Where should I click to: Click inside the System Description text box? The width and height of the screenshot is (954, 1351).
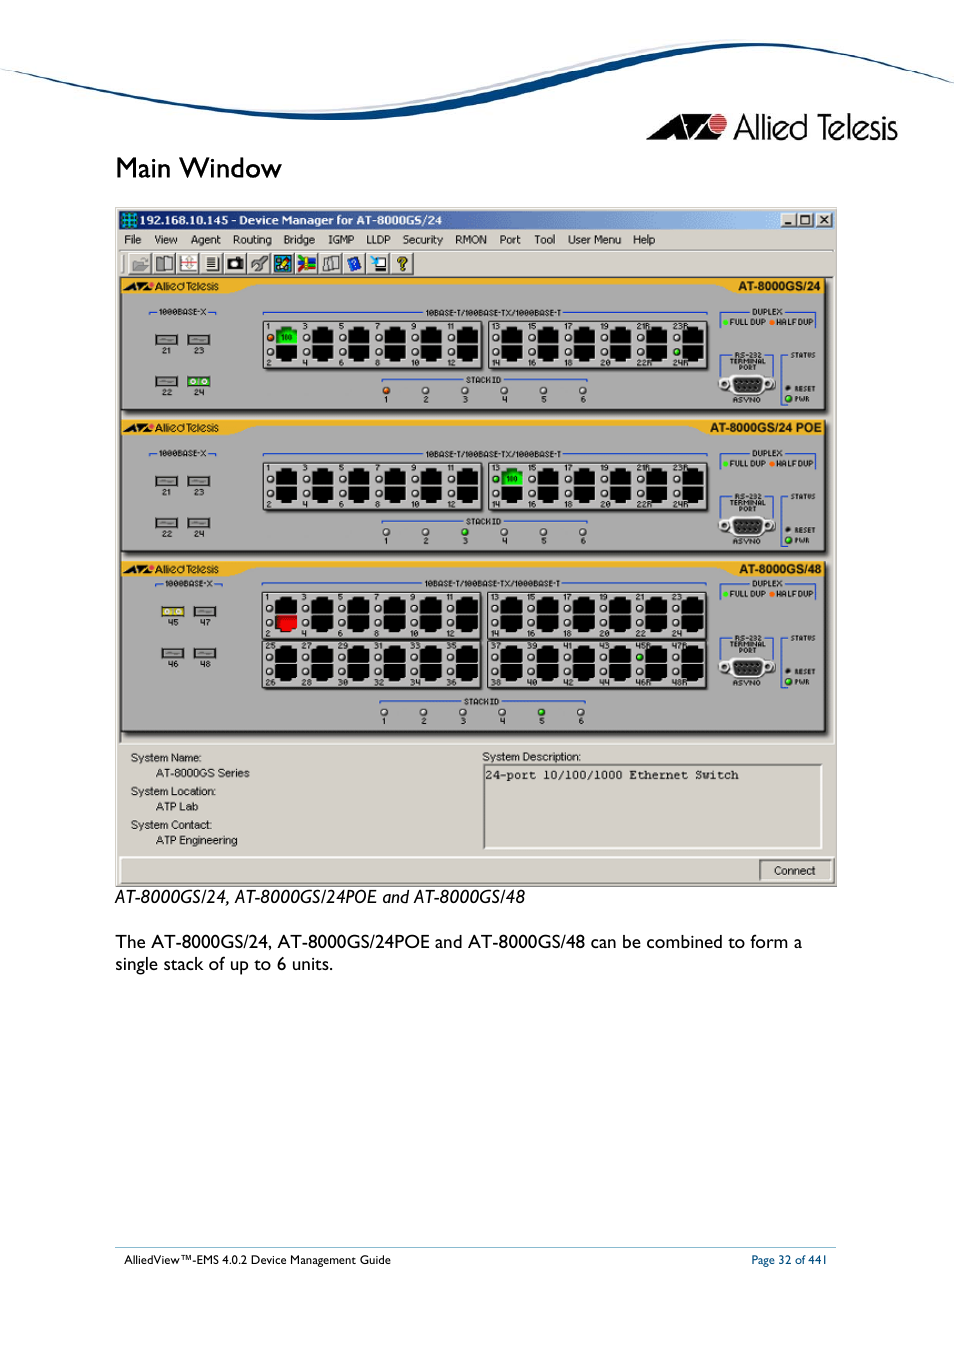[x=653, y=807]
